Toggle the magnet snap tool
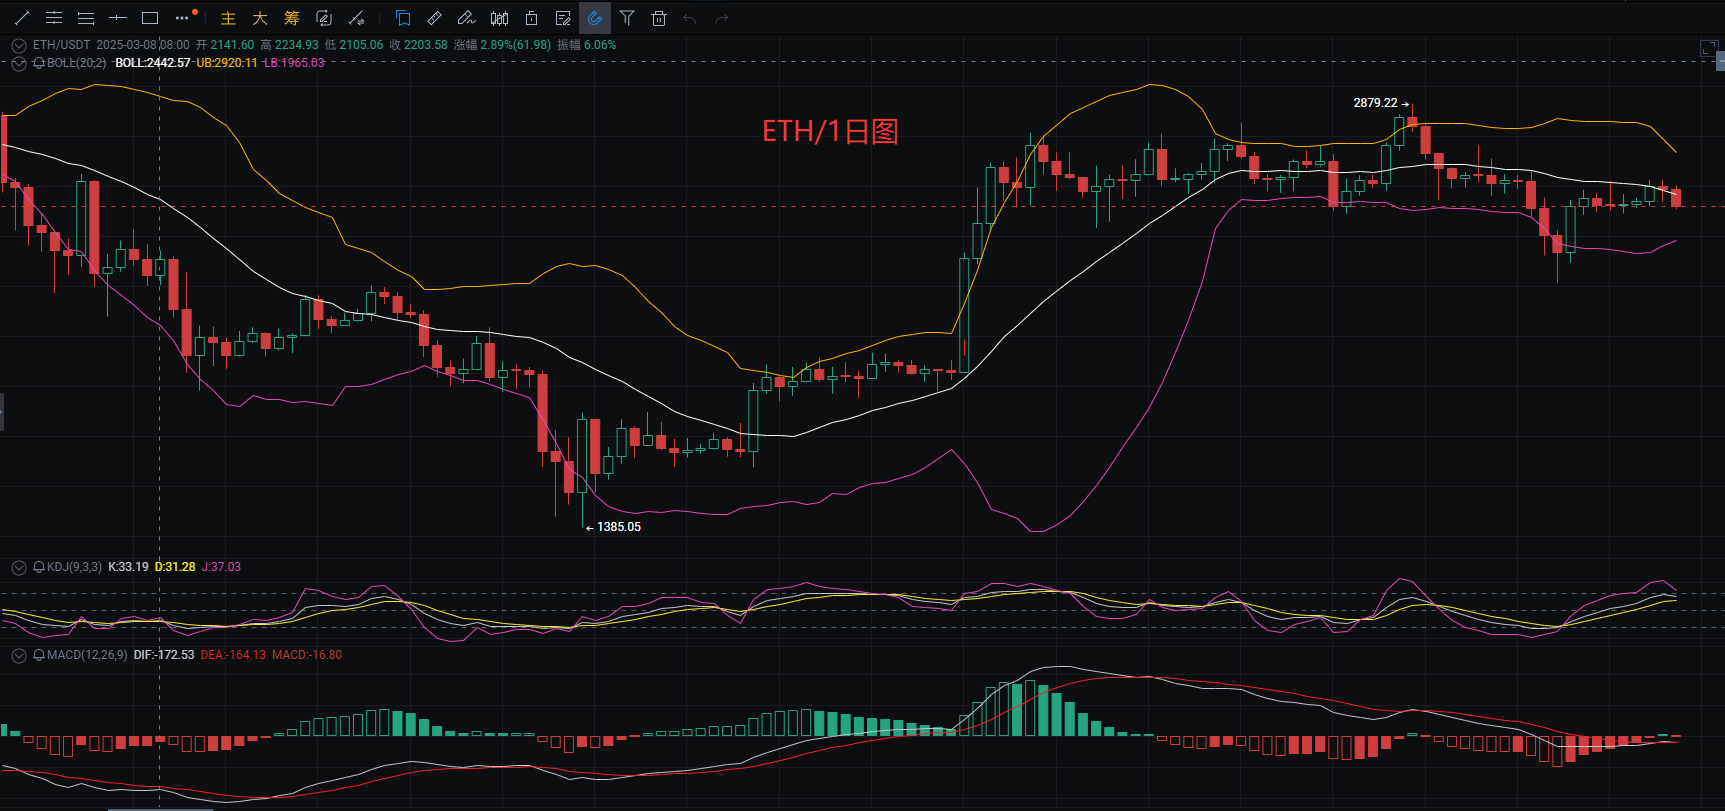This screenshot has width=1725, height=811. (x=595, y=18)
